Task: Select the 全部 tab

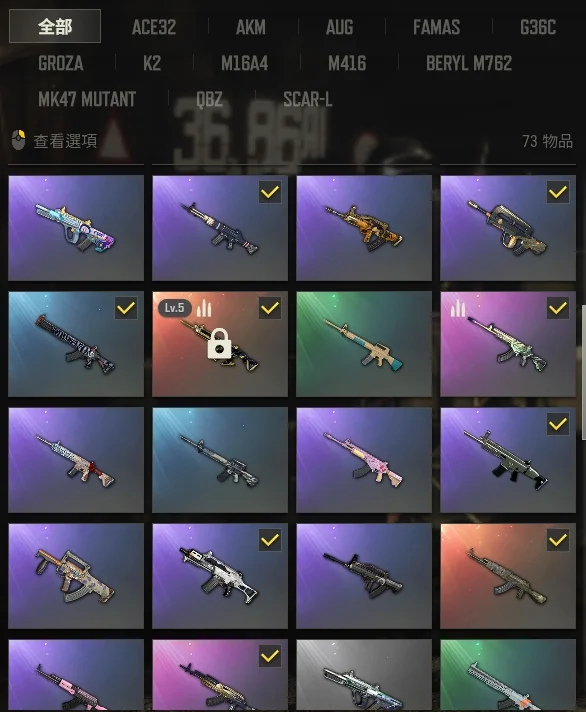Action: (x=55, y=26)
